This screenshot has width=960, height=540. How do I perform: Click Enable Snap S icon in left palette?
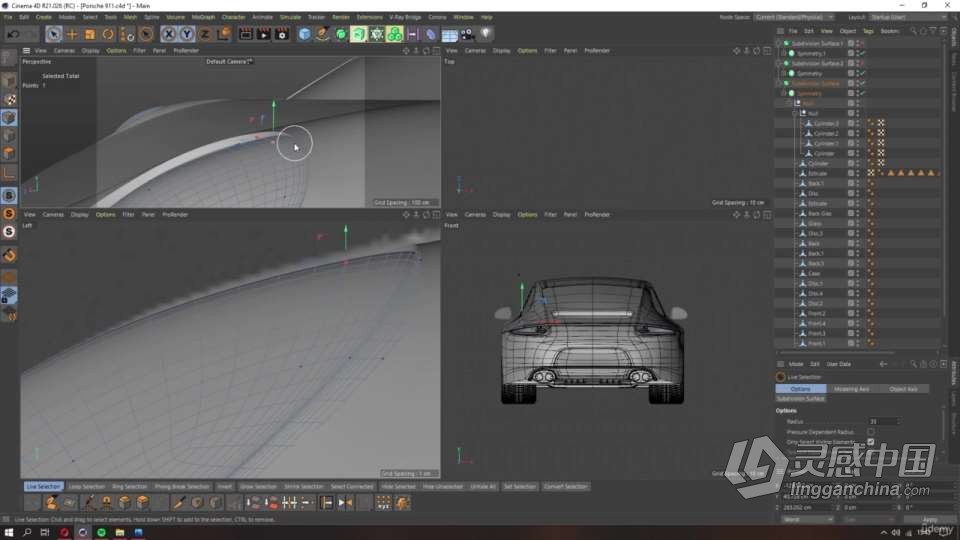tap(9, 195)
